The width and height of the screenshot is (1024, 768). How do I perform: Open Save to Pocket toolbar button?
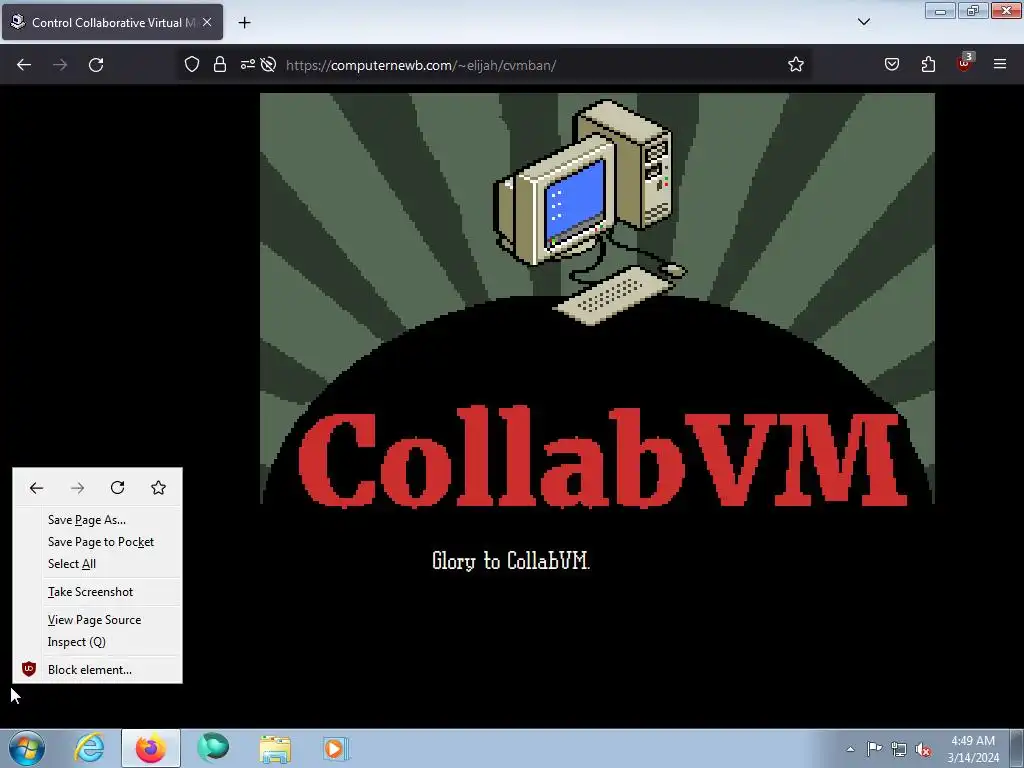pos(892,65)
